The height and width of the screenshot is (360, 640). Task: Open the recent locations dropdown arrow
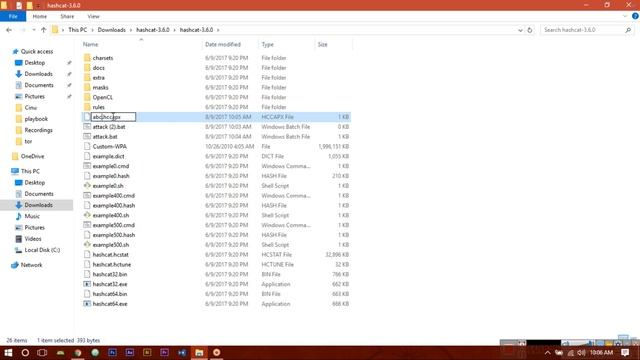pyautogui.click(x=33, y=30)
